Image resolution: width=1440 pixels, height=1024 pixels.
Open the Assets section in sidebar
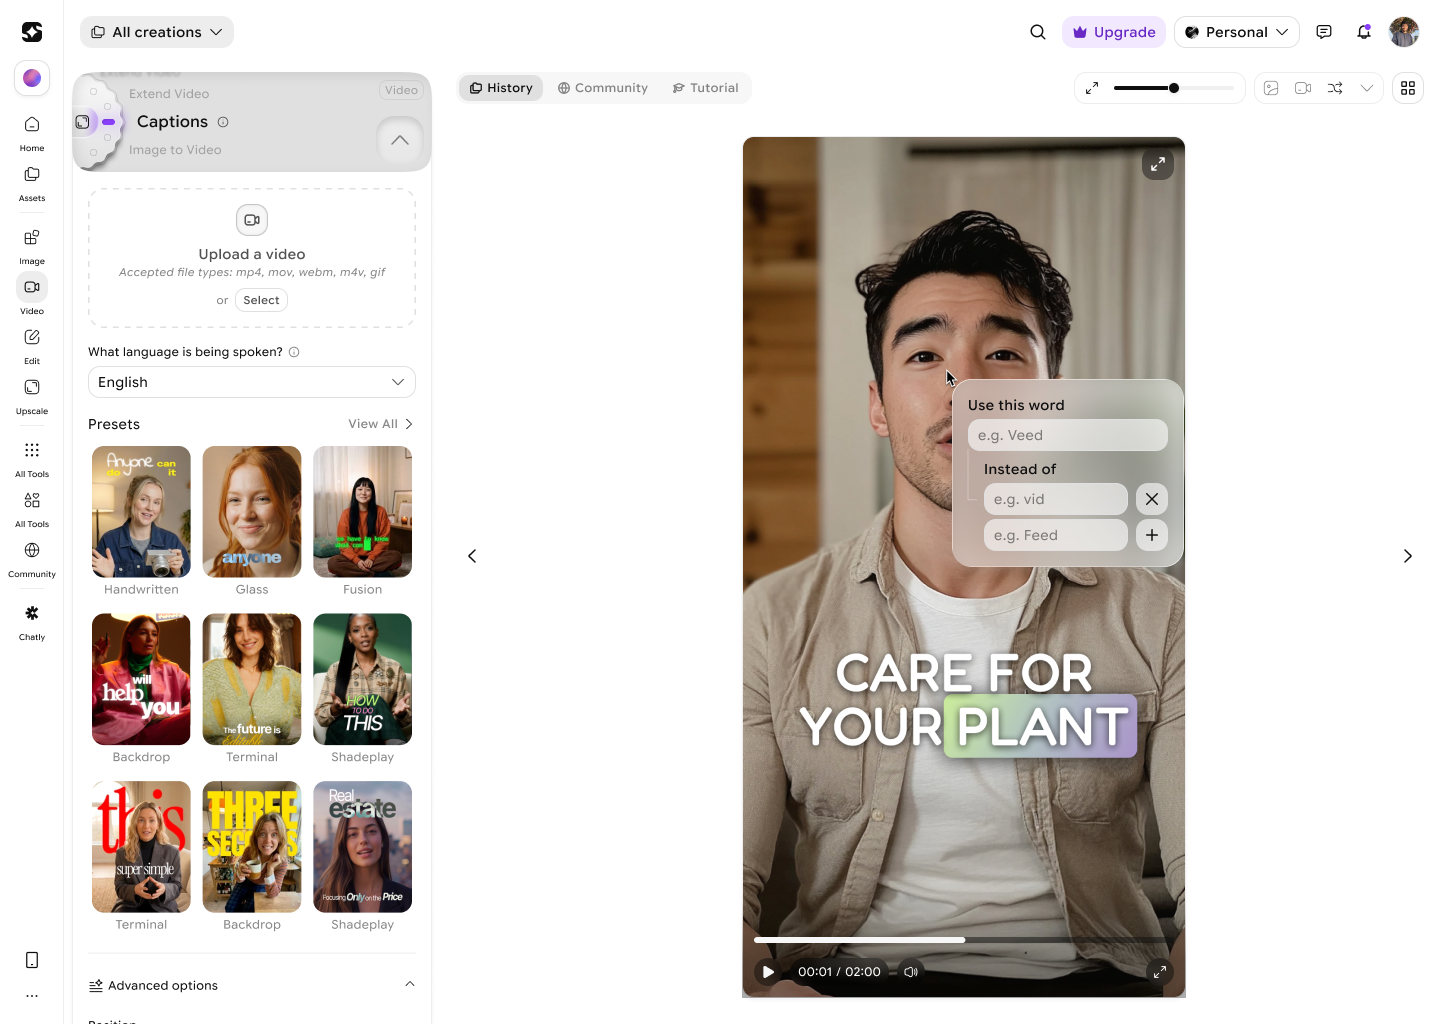click(x=32, y=182)
